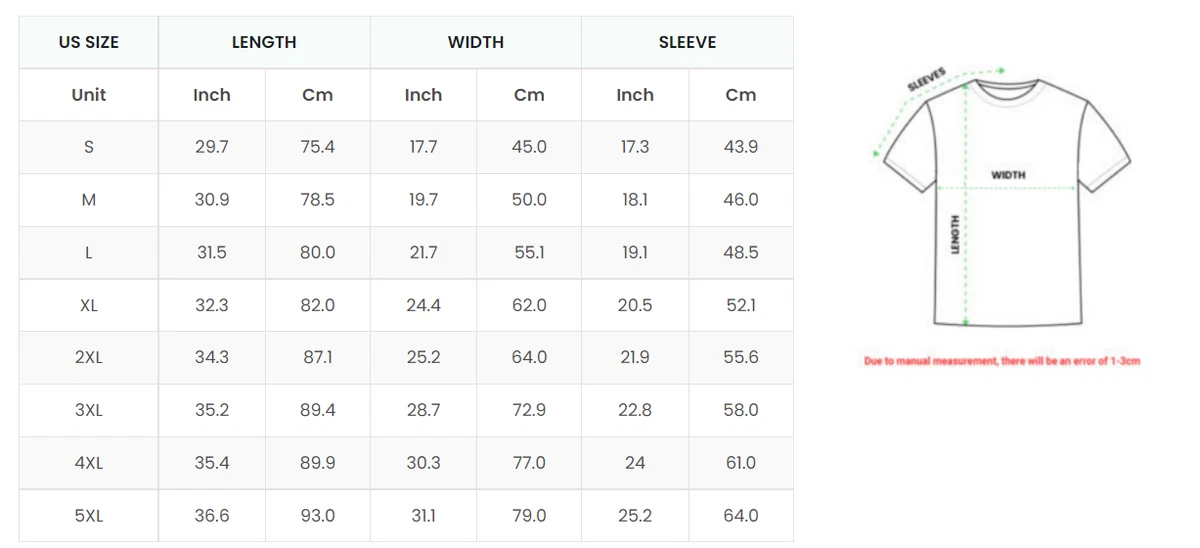Click the WIDTH label on the shirt diagram

(x=1008, y=175)
